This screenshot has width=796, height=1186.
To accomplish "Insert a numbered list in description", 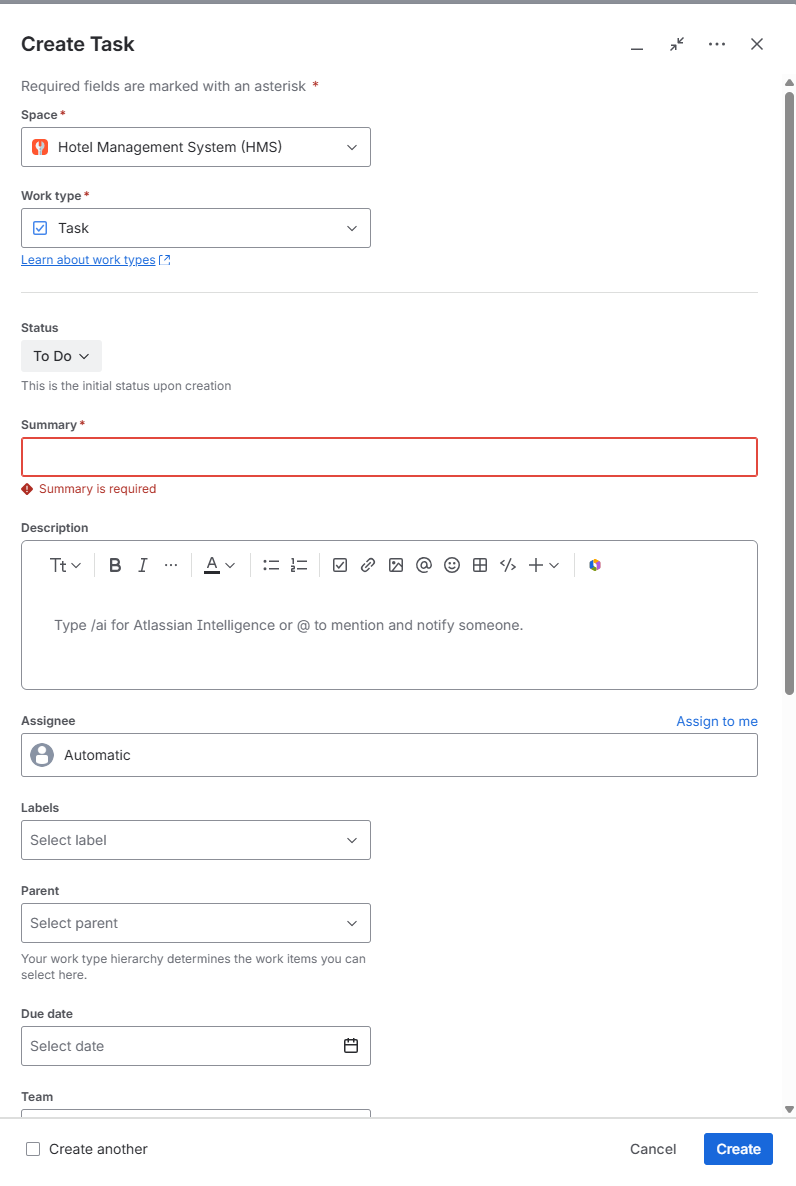I will (299, 565).
